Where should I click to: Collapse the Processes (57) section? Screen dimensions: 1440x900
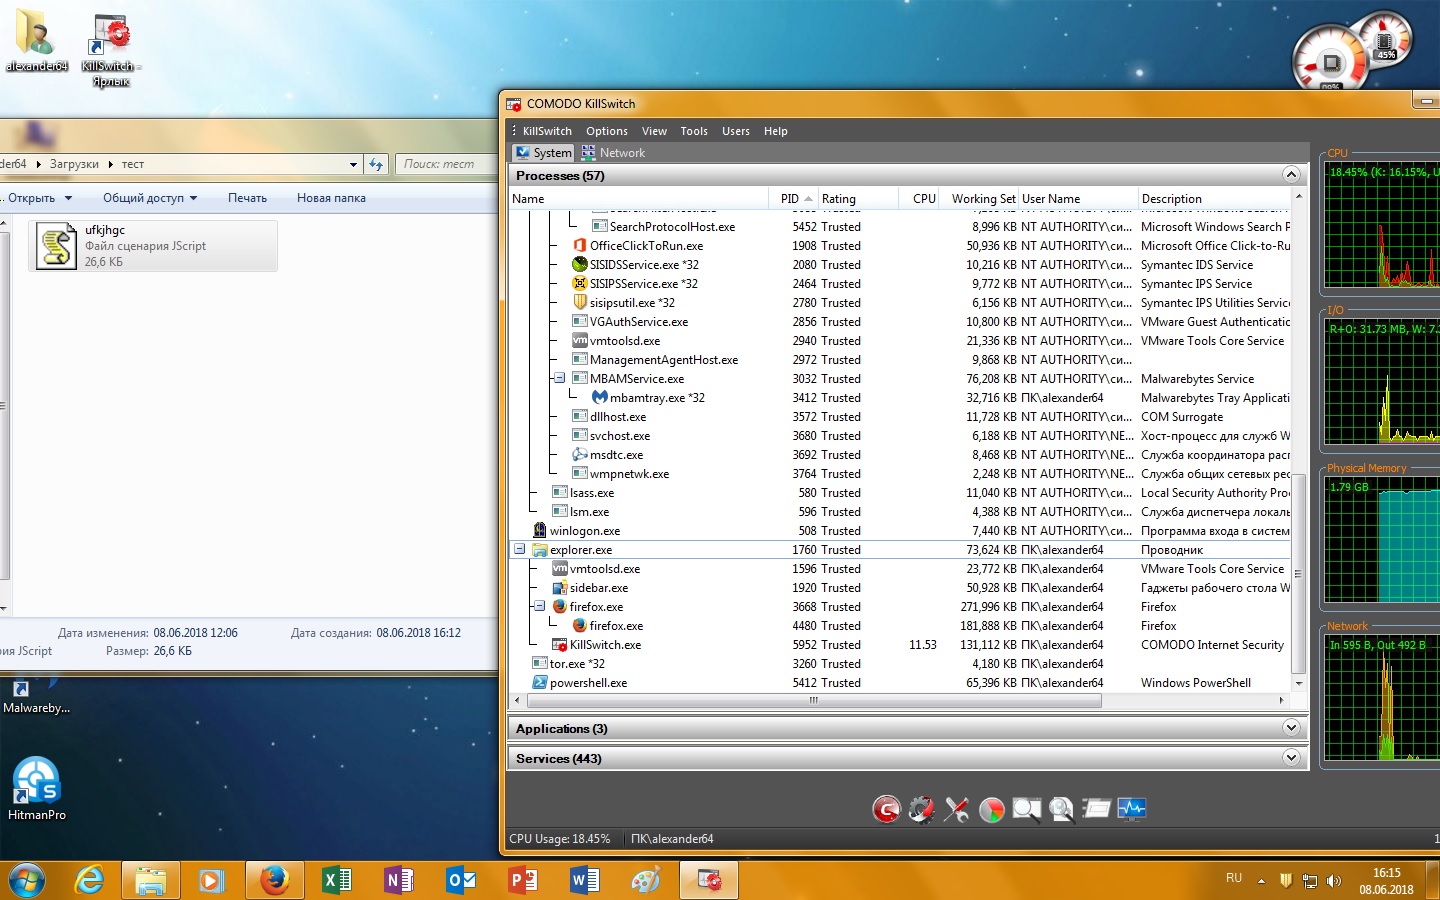pyautogui.click(x=1291, y=175)
